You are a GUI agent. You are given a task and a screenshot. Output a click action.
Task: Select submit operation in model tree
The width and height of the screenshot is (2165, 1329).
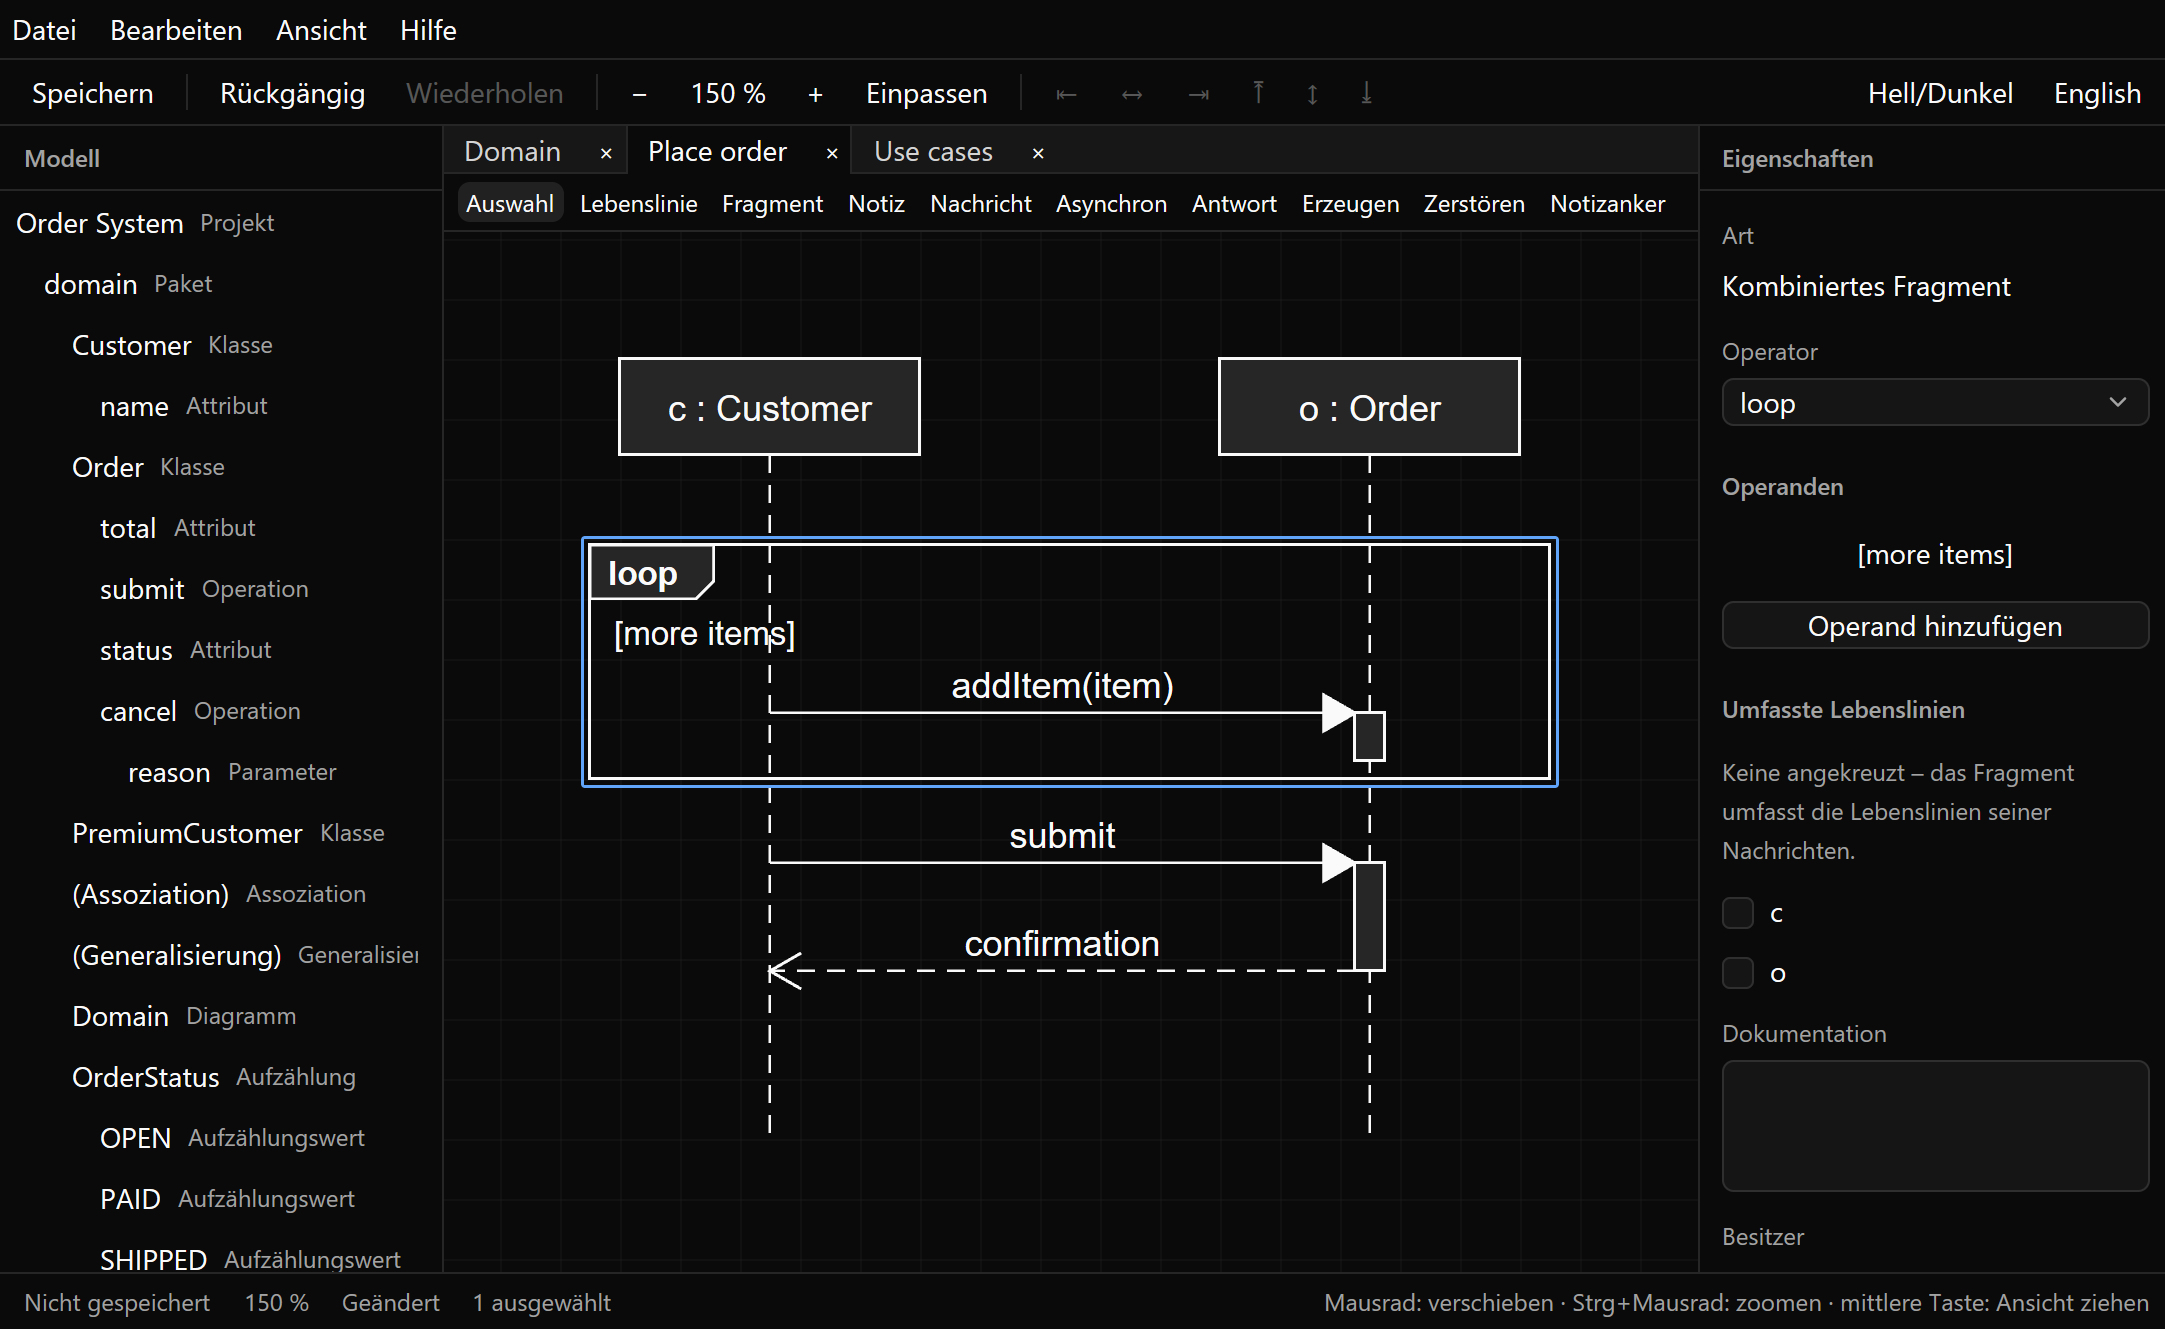(x=221, y=589)
